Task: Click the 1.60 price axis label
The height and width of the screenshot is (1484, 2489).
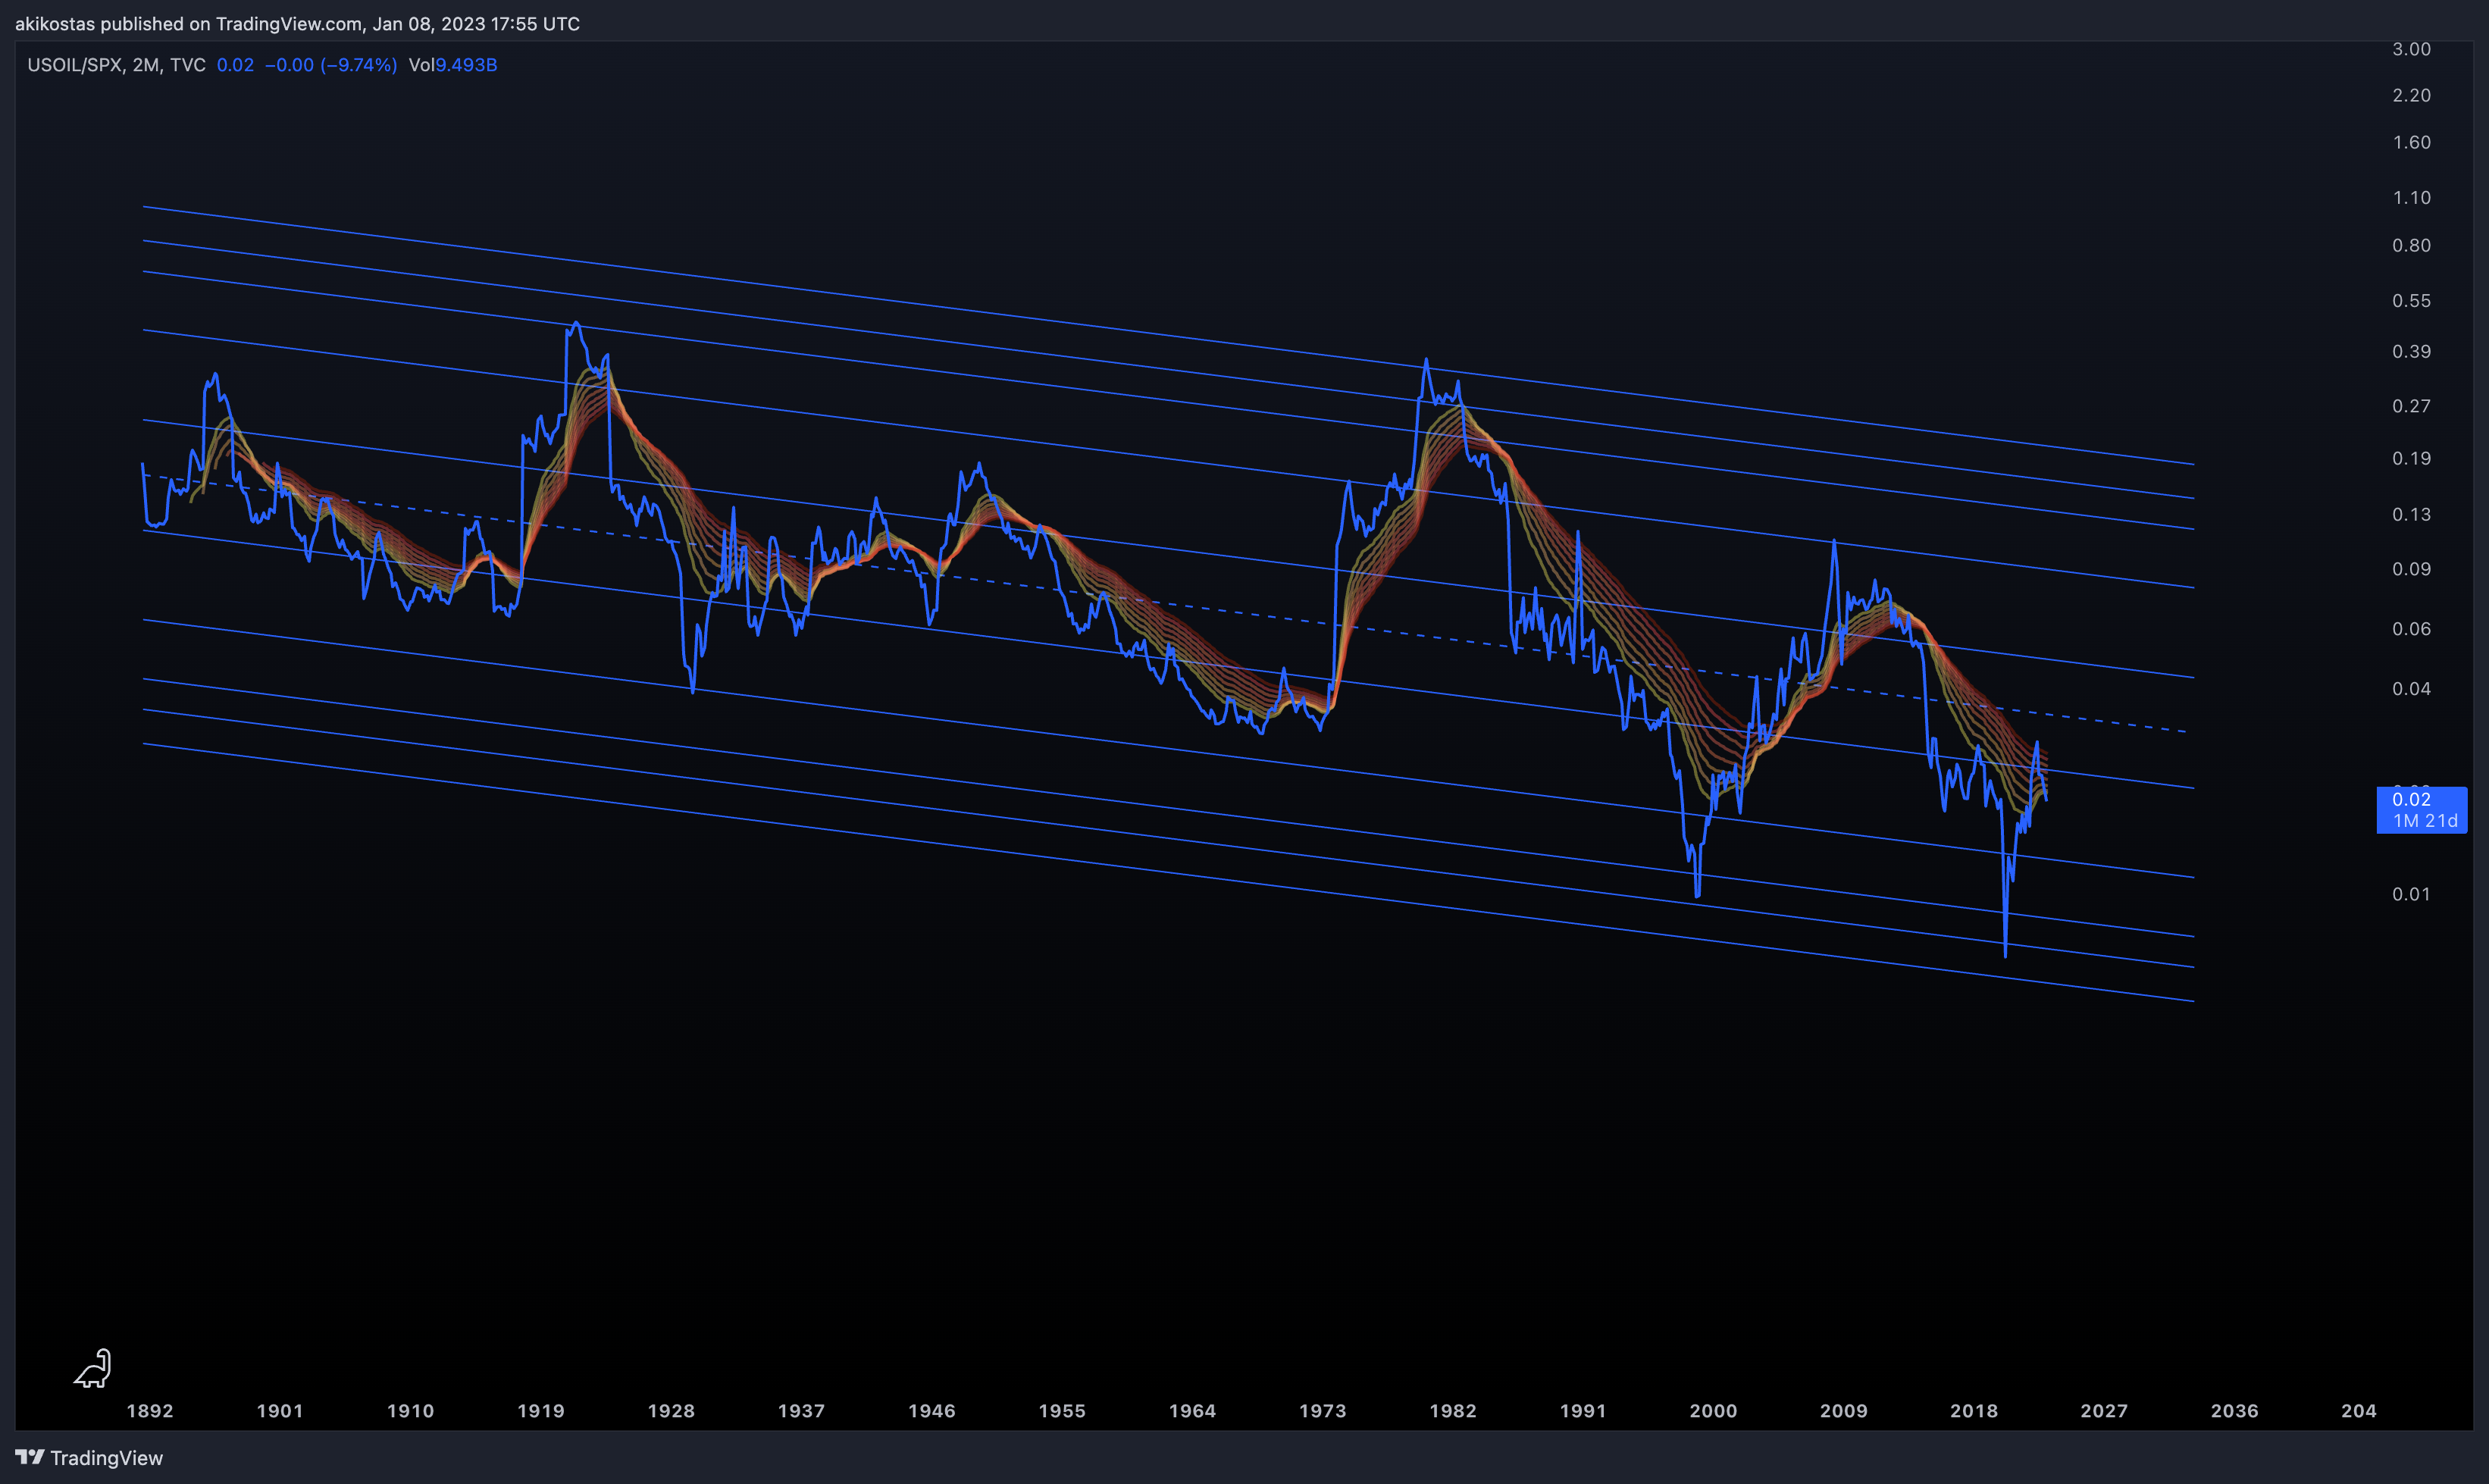Action: click(2411, 142)
